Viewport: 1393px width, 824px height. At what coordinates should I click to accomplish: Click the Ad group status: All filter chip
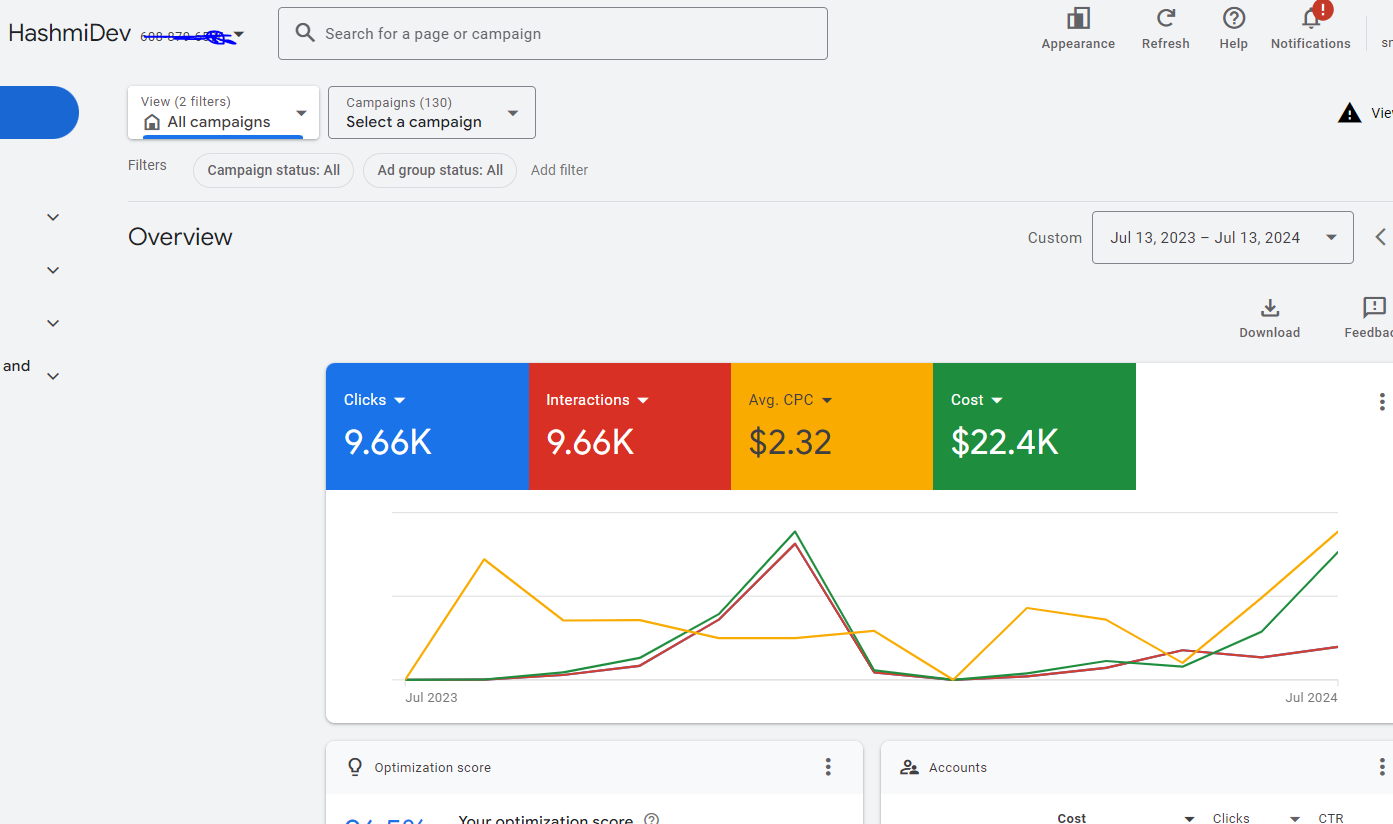[x=440, y=170]
